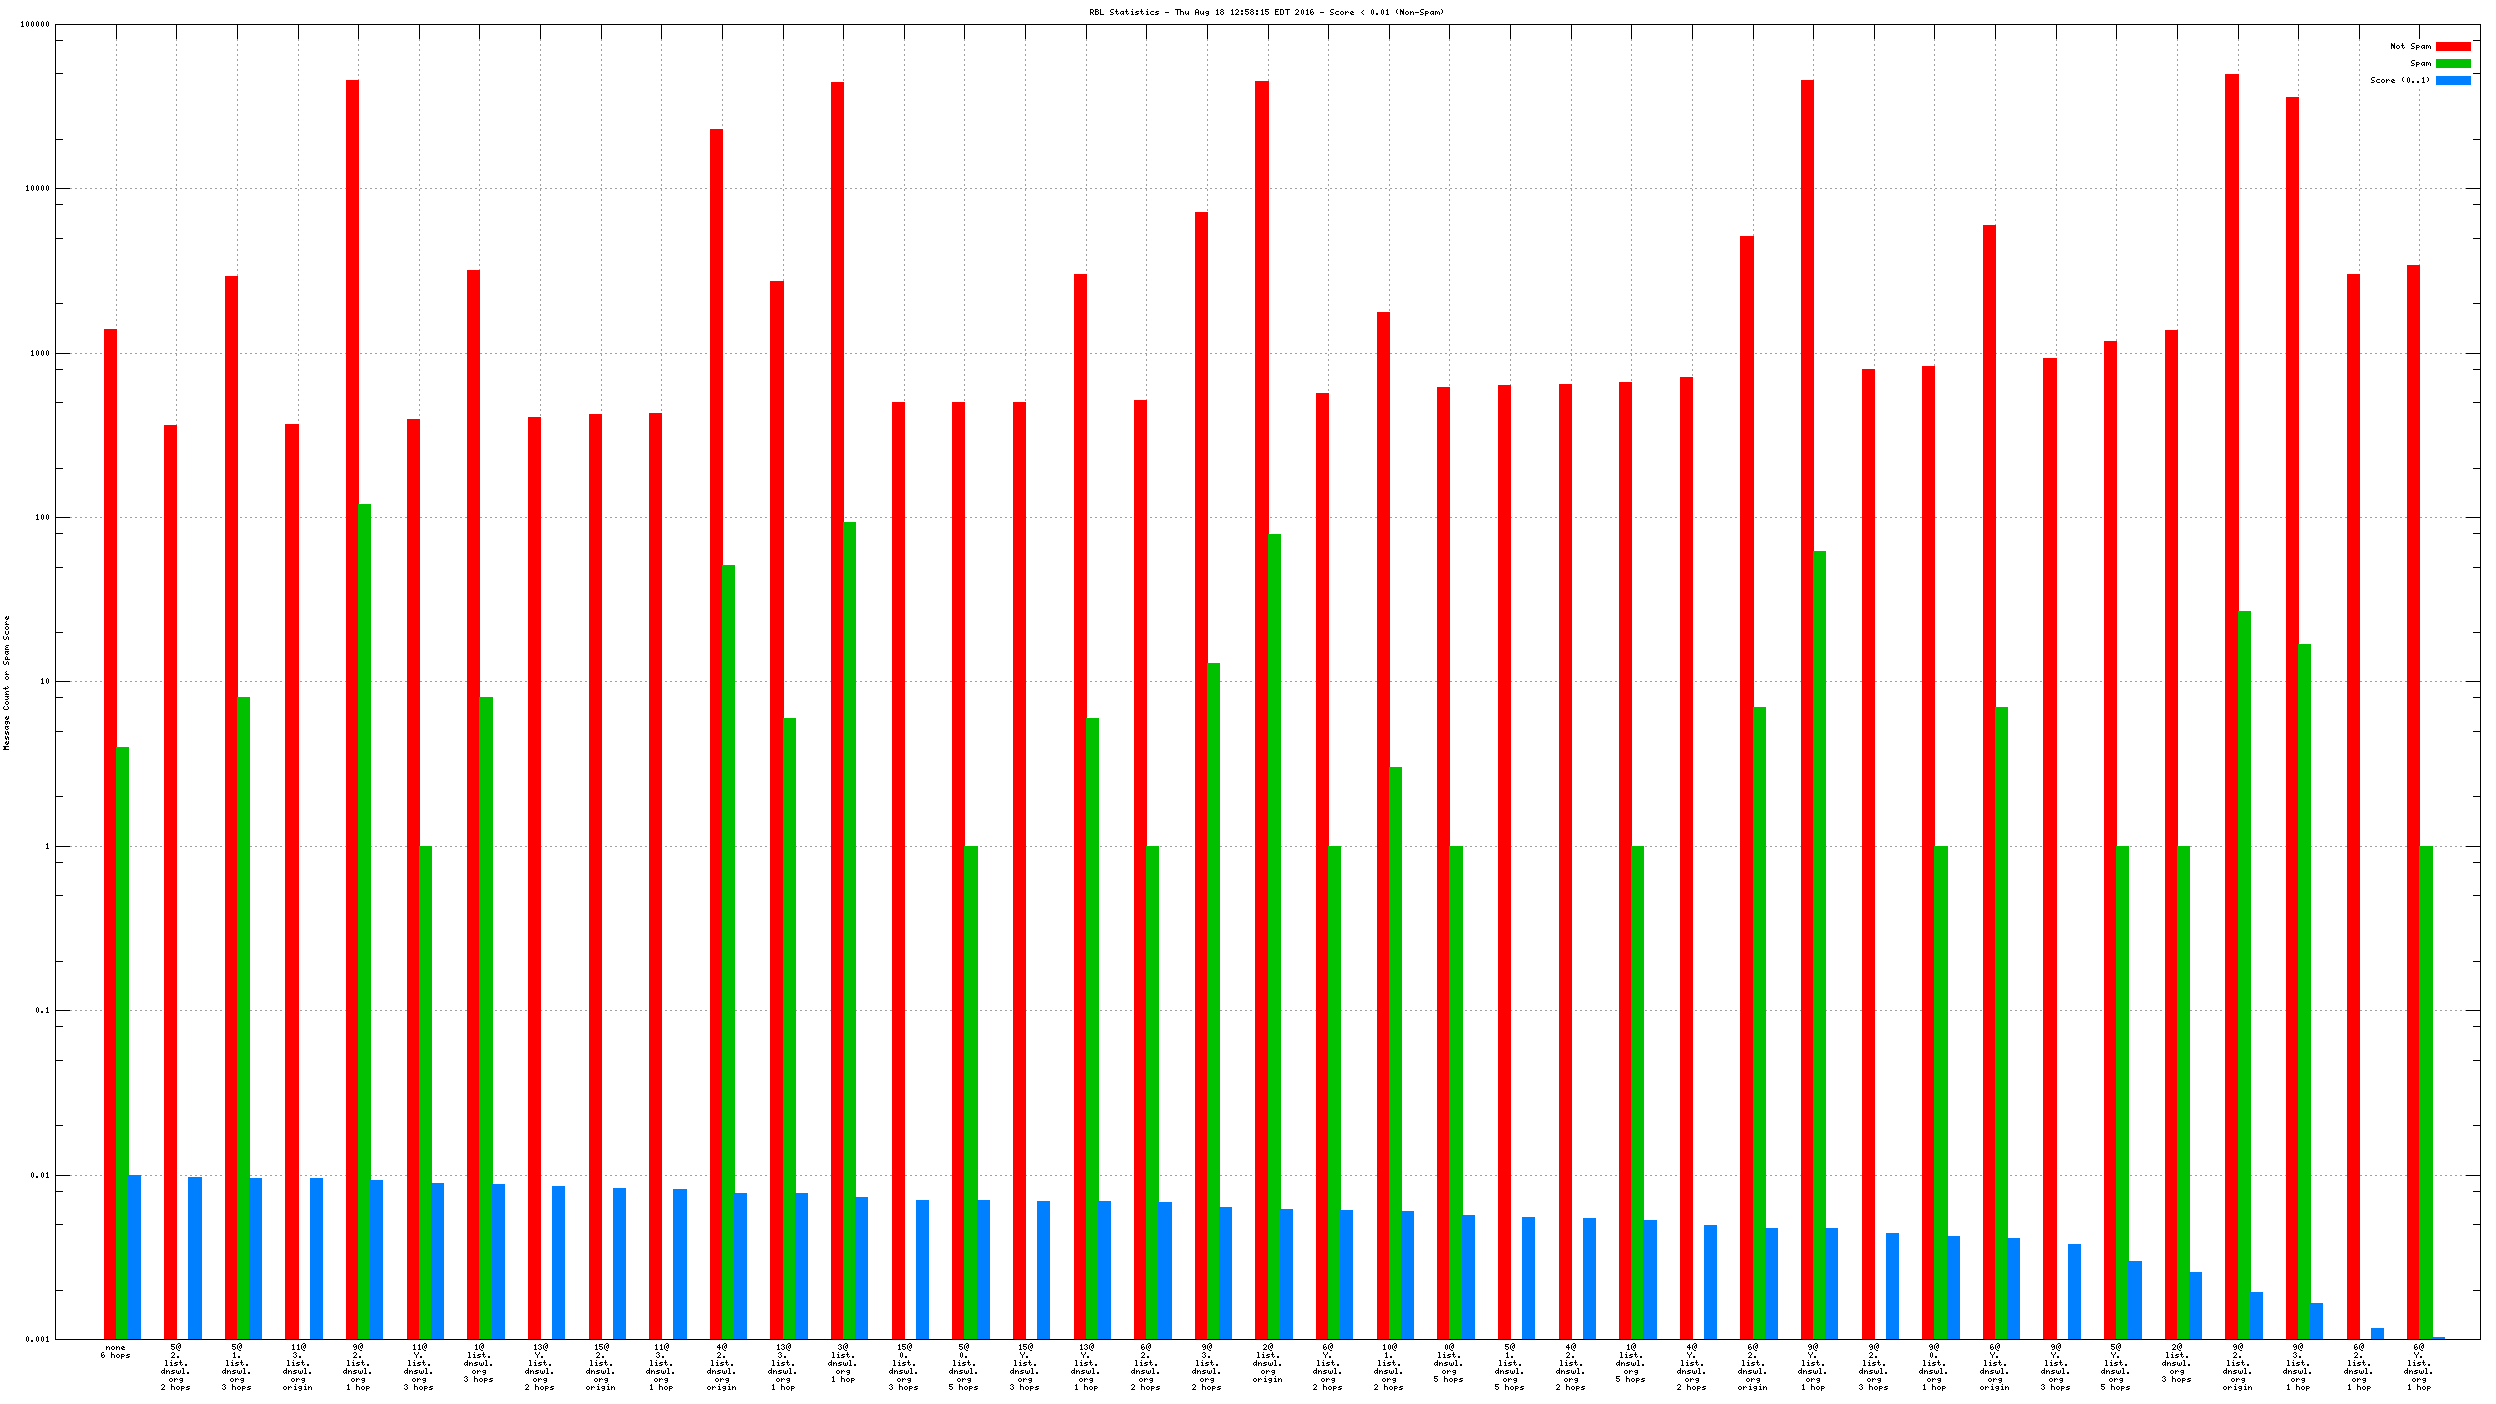Click the '5@ 2. list.dnswl.org 2 hops' label
This screenshot has height=1404, width=2496.
[176, 1367]
